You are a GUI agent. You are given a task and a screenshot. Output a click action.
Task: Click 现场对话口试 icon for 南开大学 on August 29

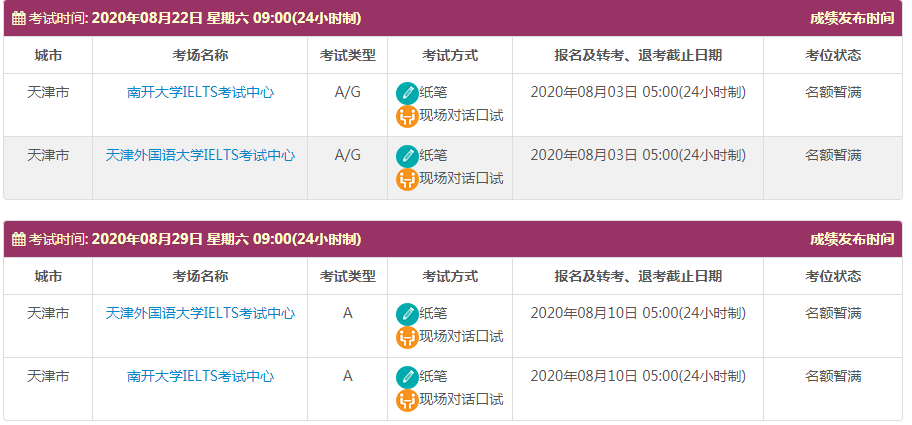407,400
